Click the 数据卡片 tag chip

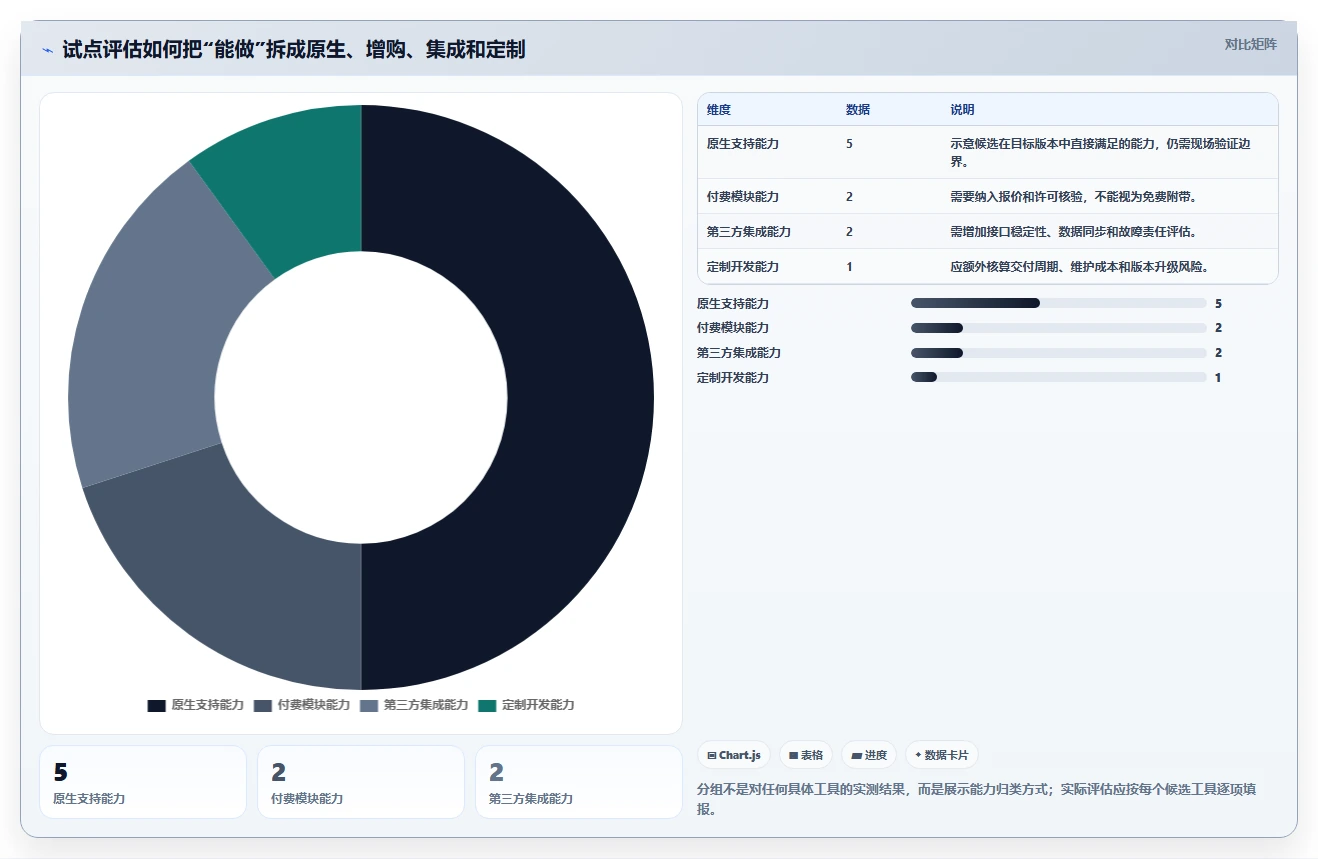942,755
